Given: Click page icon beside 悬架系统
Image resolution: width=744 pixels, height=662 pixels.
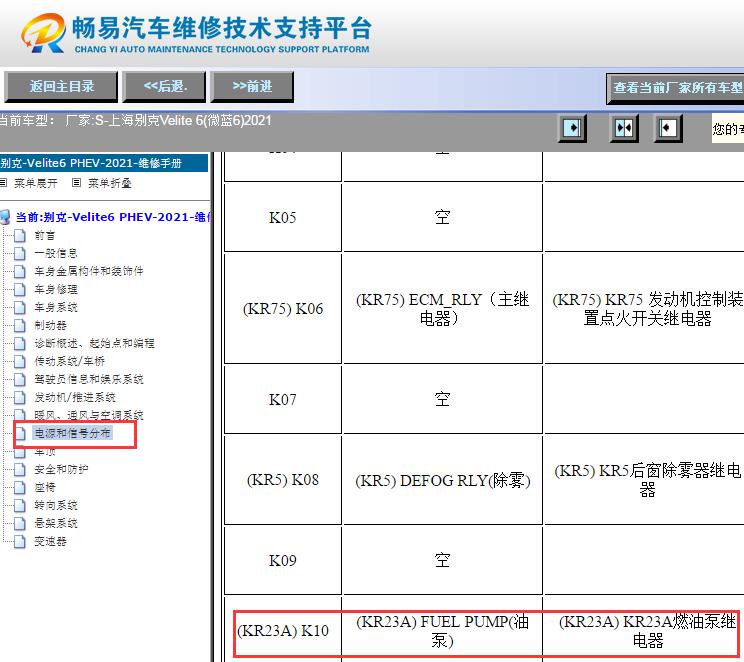Looking at the screenshot, I should 19,523.
